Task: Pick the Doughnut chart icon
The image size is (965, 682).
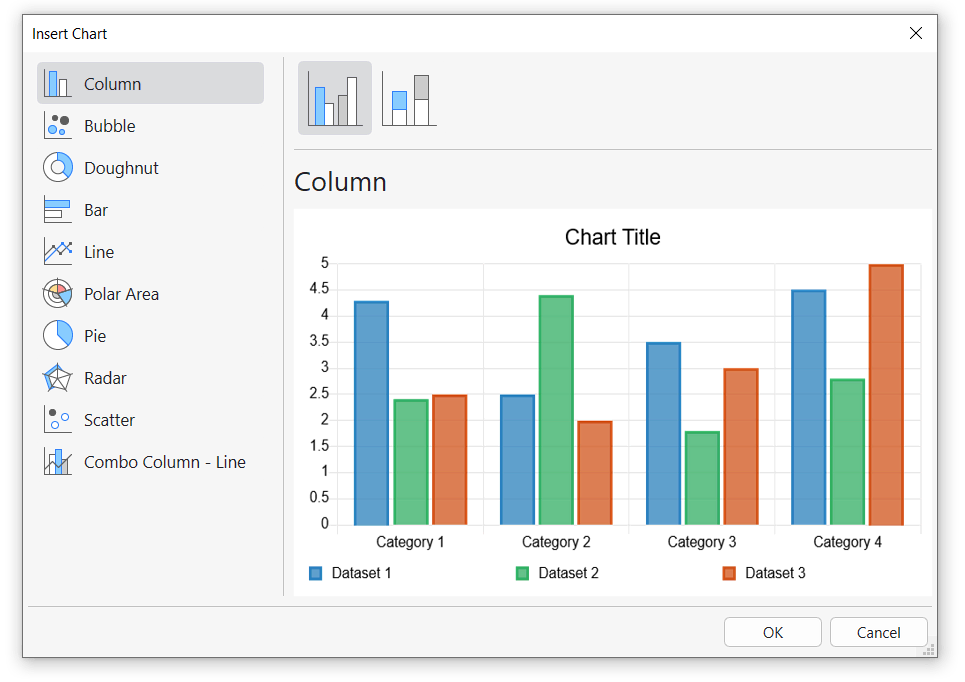Action: (x=57, y=168)
